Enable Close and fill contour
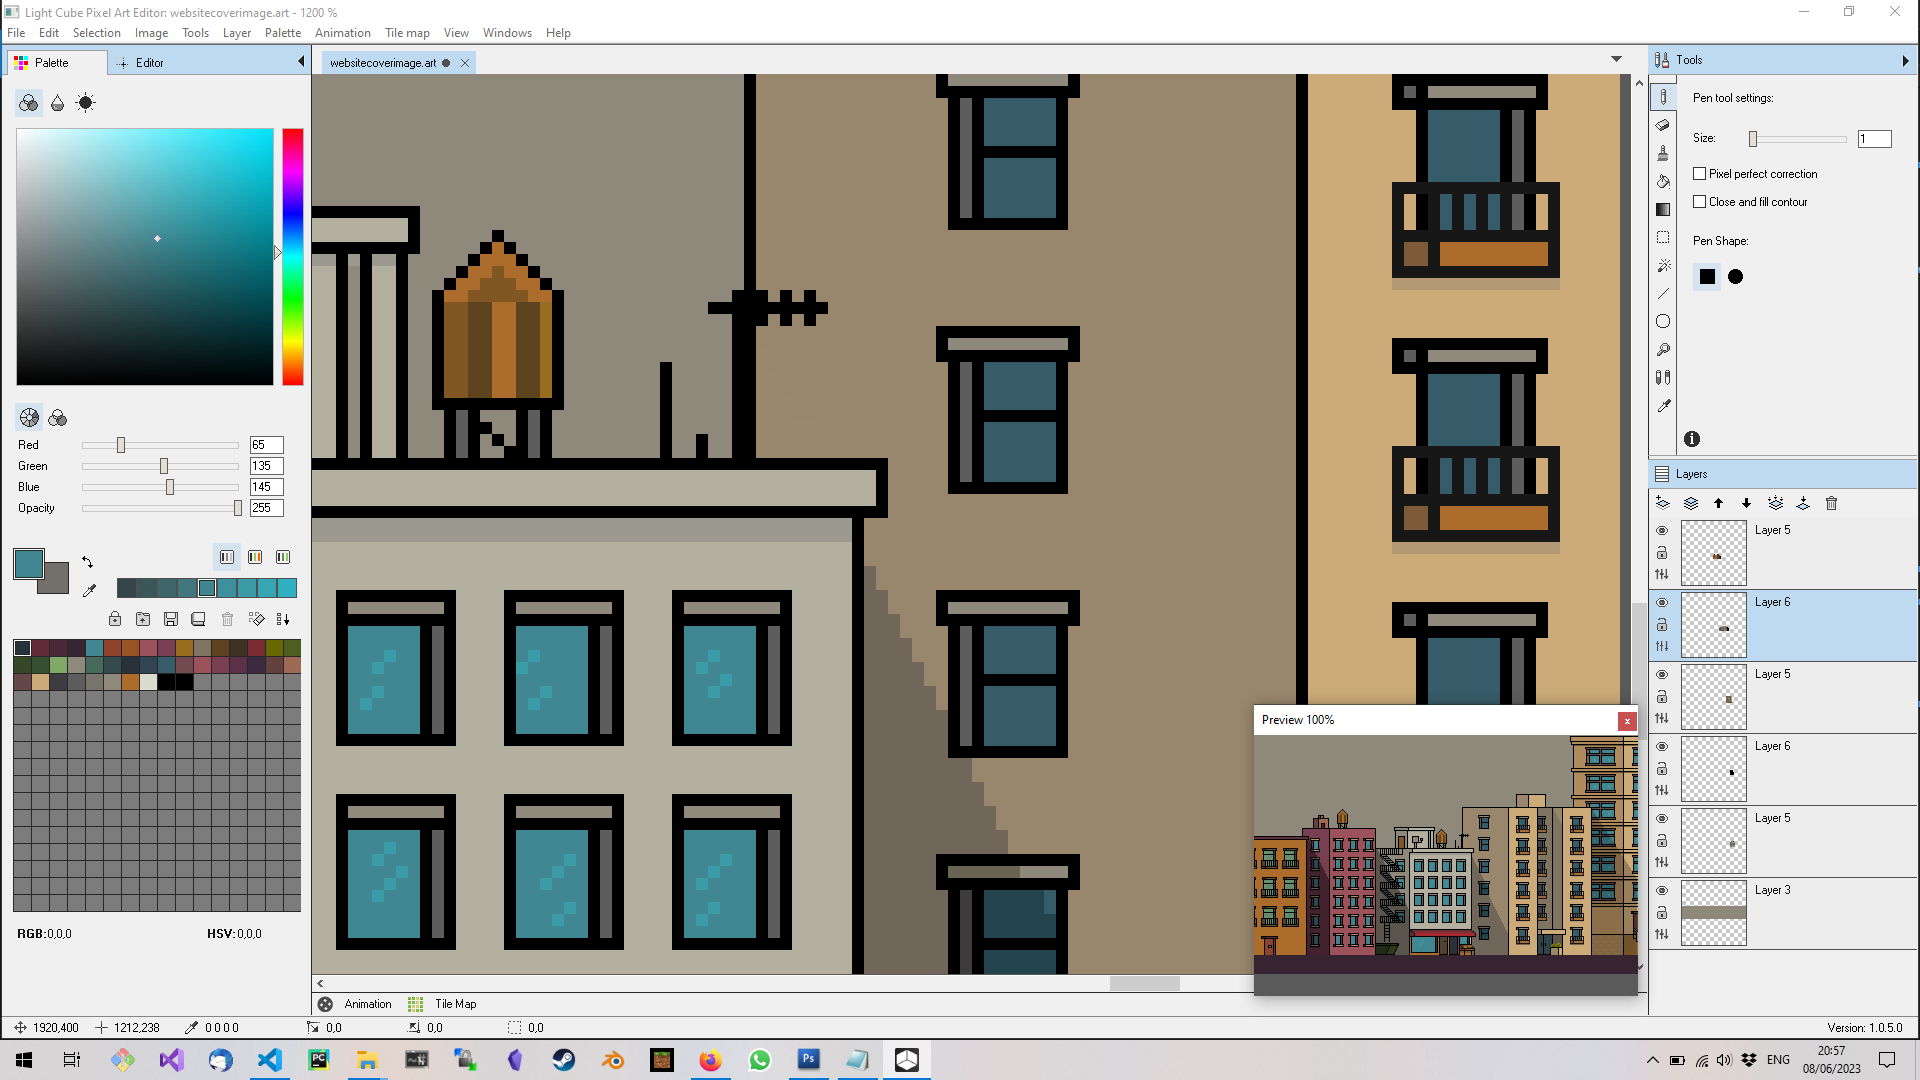This screenshot has width=1920, height=1080. pyautogui.click(x=1699, y=201)
